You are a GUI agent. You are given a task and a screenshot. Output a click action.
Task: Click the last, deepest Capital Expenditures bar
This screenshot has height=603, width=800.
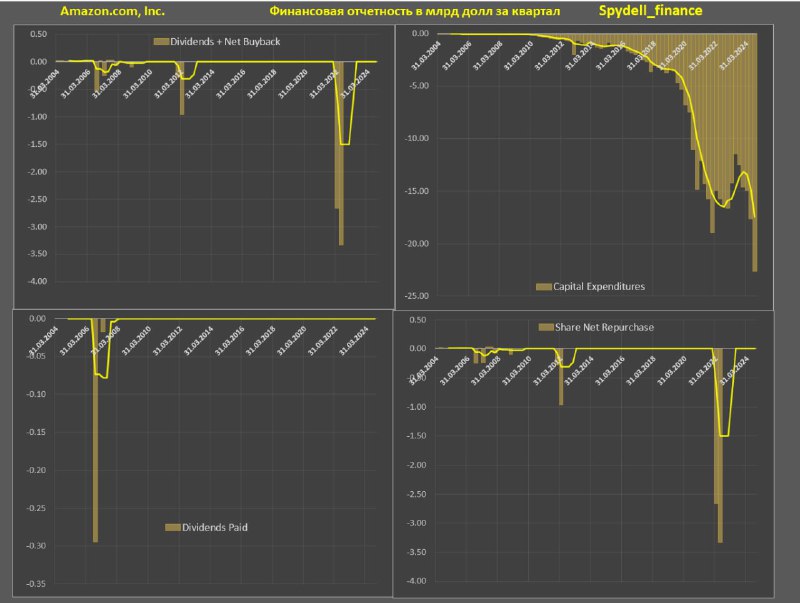755,153
